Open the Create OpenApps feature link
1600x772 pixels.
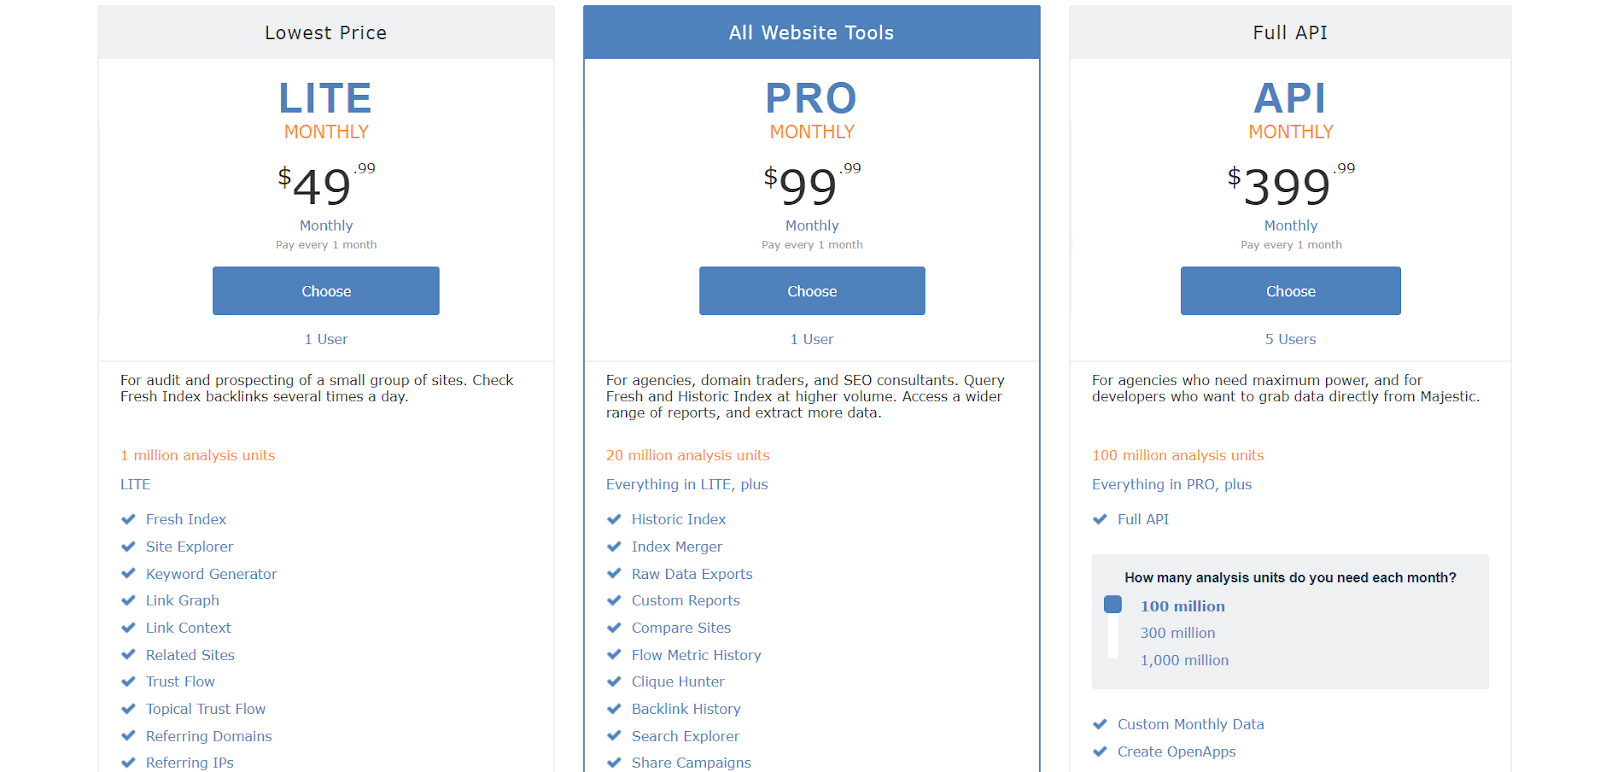click(1176, 752)
